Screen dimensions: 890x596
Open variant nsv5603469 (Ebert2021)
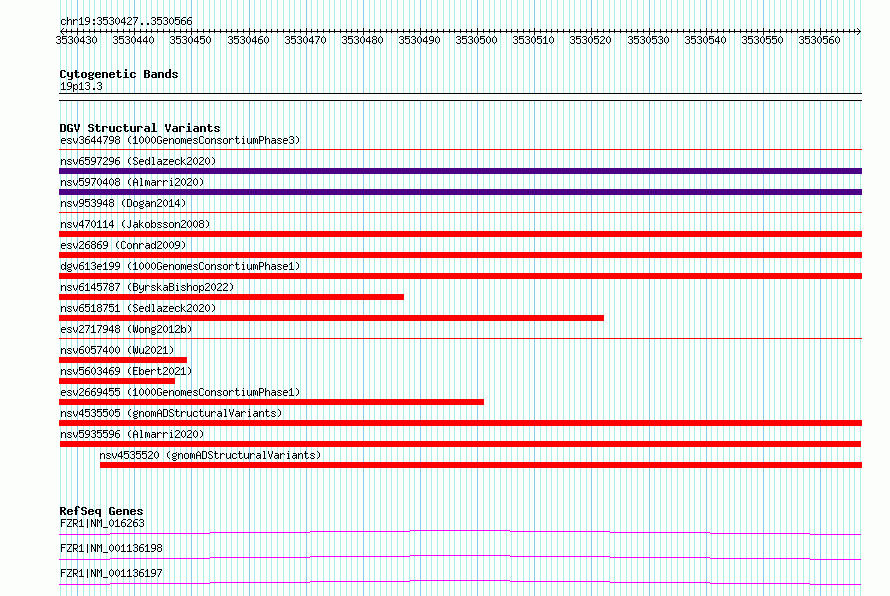tap(126, 371)
